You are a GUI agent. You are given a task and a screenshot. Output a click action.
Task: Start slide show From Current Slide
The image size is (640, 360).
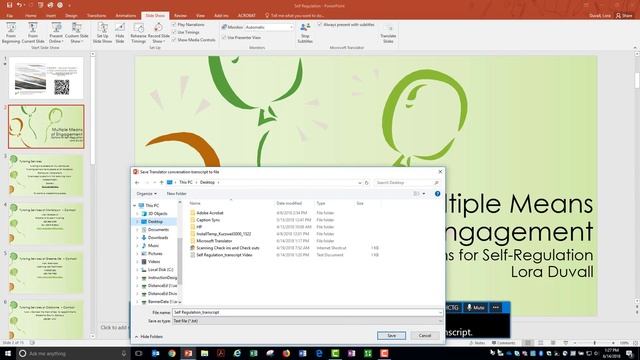tap(33, 33)
